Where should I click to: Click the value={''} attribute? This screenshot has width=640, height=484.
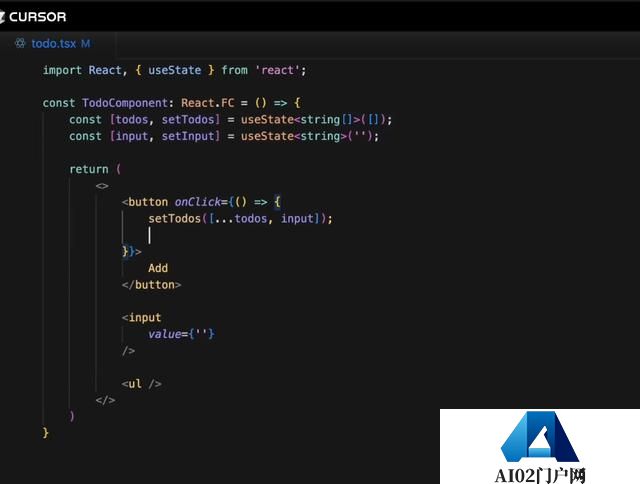(x=181, y=334)
